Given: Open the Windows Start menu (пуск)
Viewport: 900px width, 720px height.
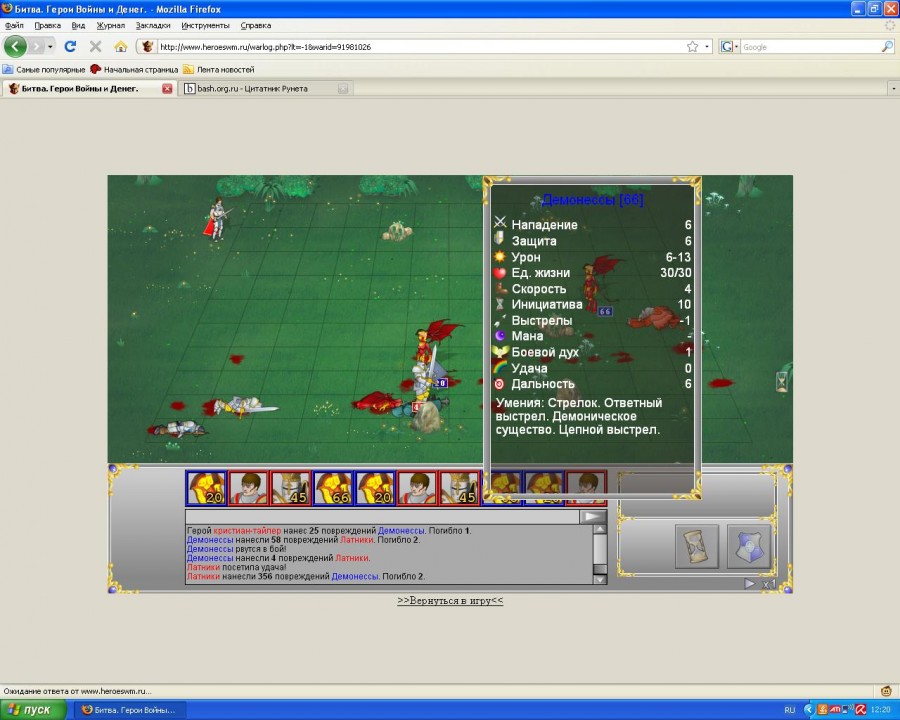Looking at the screenshot, I should coord(32,710).
